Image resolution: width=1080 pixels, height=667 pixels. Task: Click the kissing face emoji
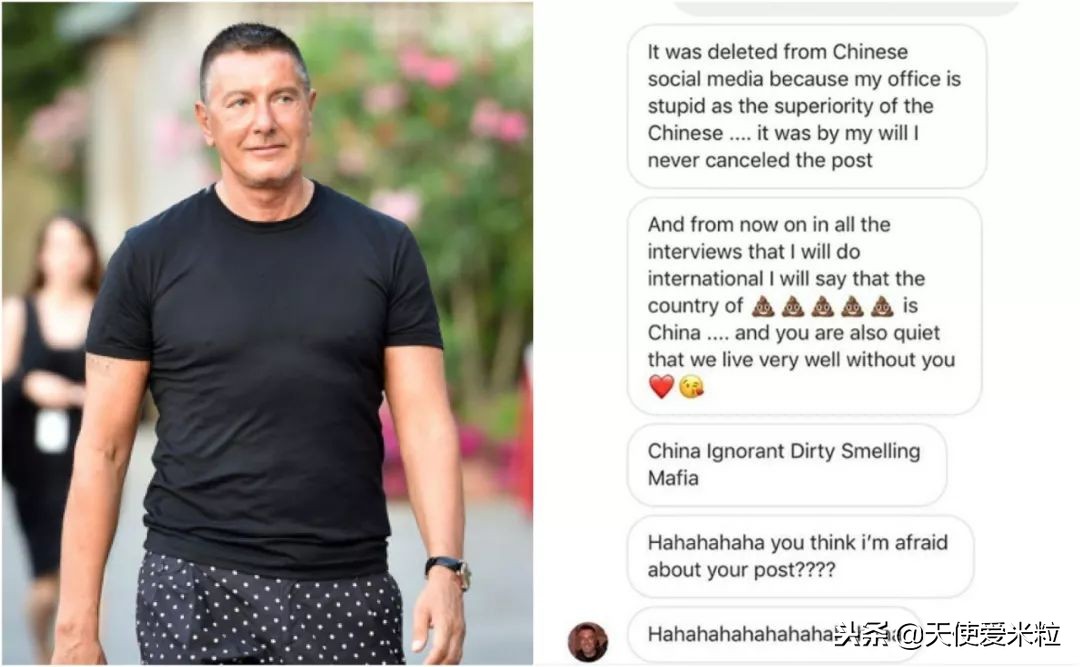[x=692, y=387]
